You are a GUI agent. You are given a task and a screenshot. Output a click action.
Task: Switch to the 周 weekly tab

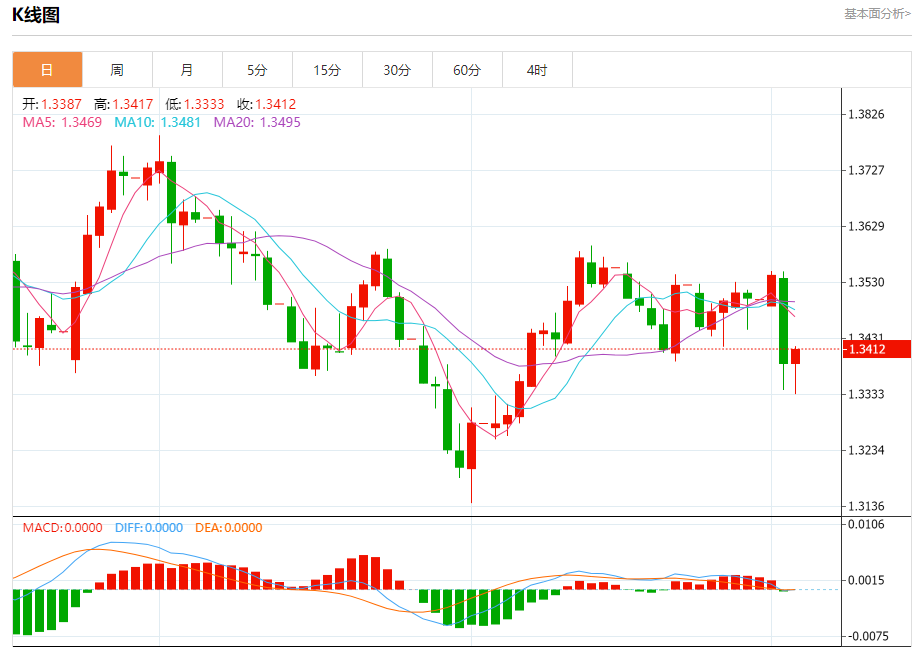point(117,70)
